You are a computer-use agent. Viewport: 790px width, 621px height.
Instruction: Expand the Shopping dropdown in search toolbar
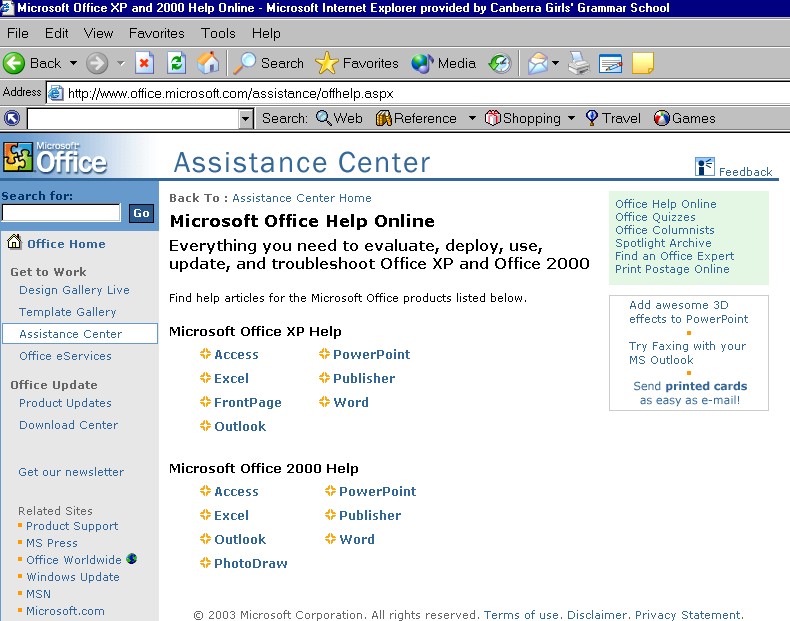click(571, 118)
